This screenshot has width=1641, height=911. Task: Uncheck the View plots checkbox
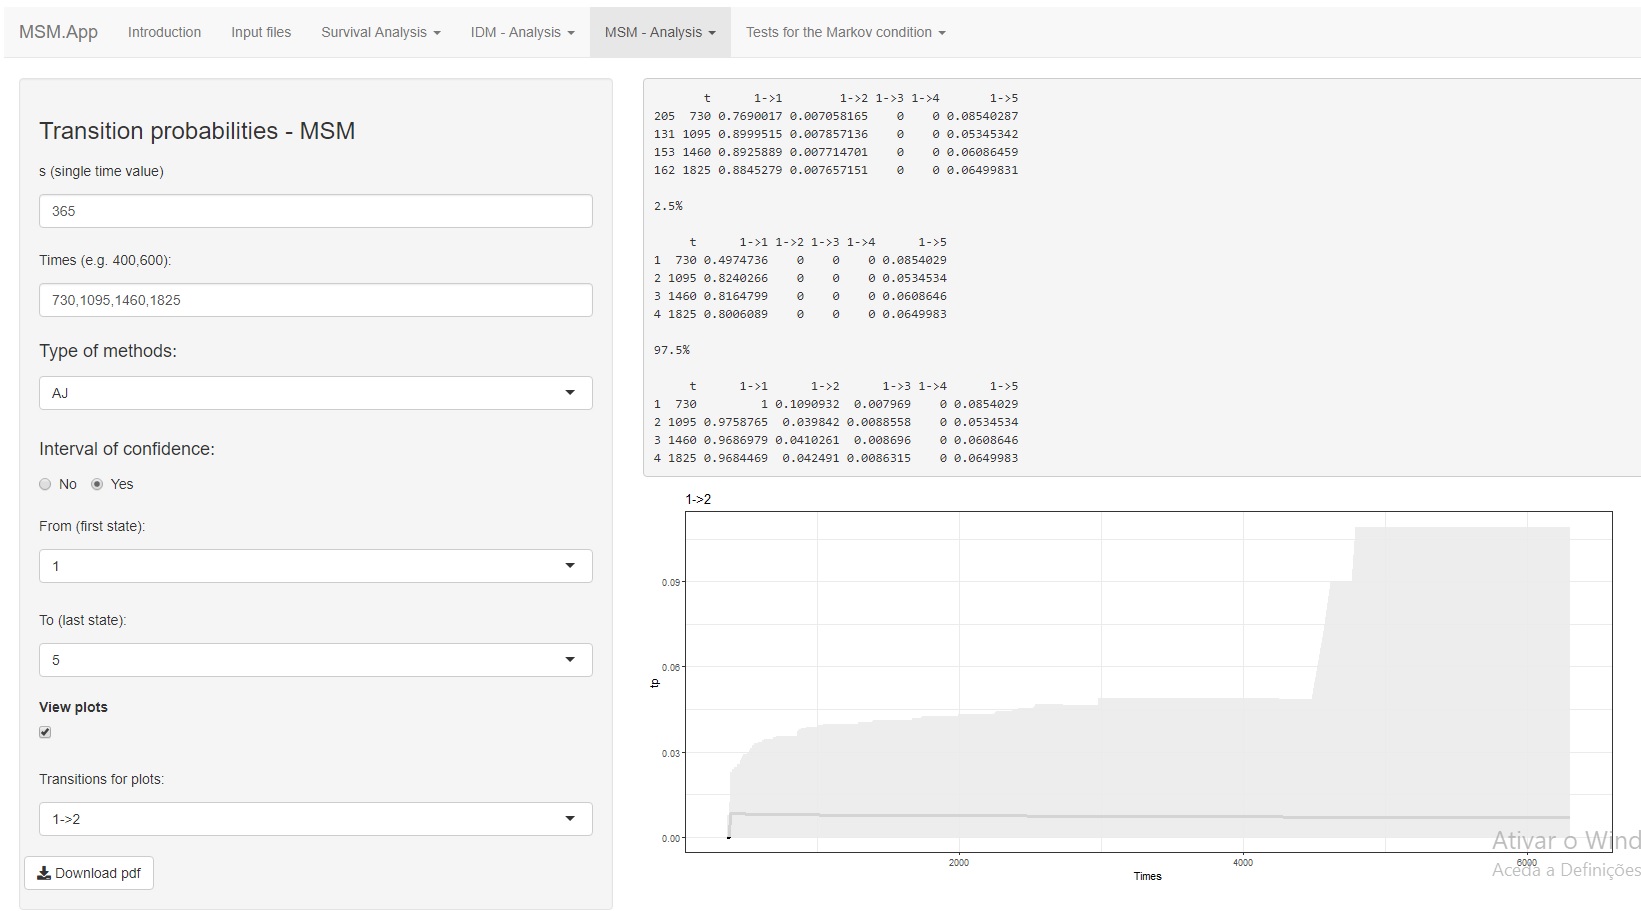click(x=45, y=732)
